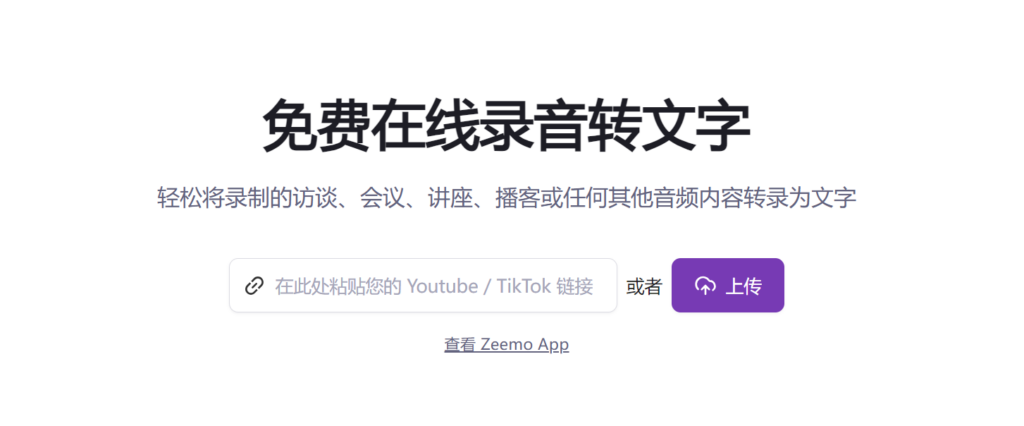Viewport: 1024px width, 426px height.
Task: Click the 链接 word ending the placeholder
Action: click(575, 286)
